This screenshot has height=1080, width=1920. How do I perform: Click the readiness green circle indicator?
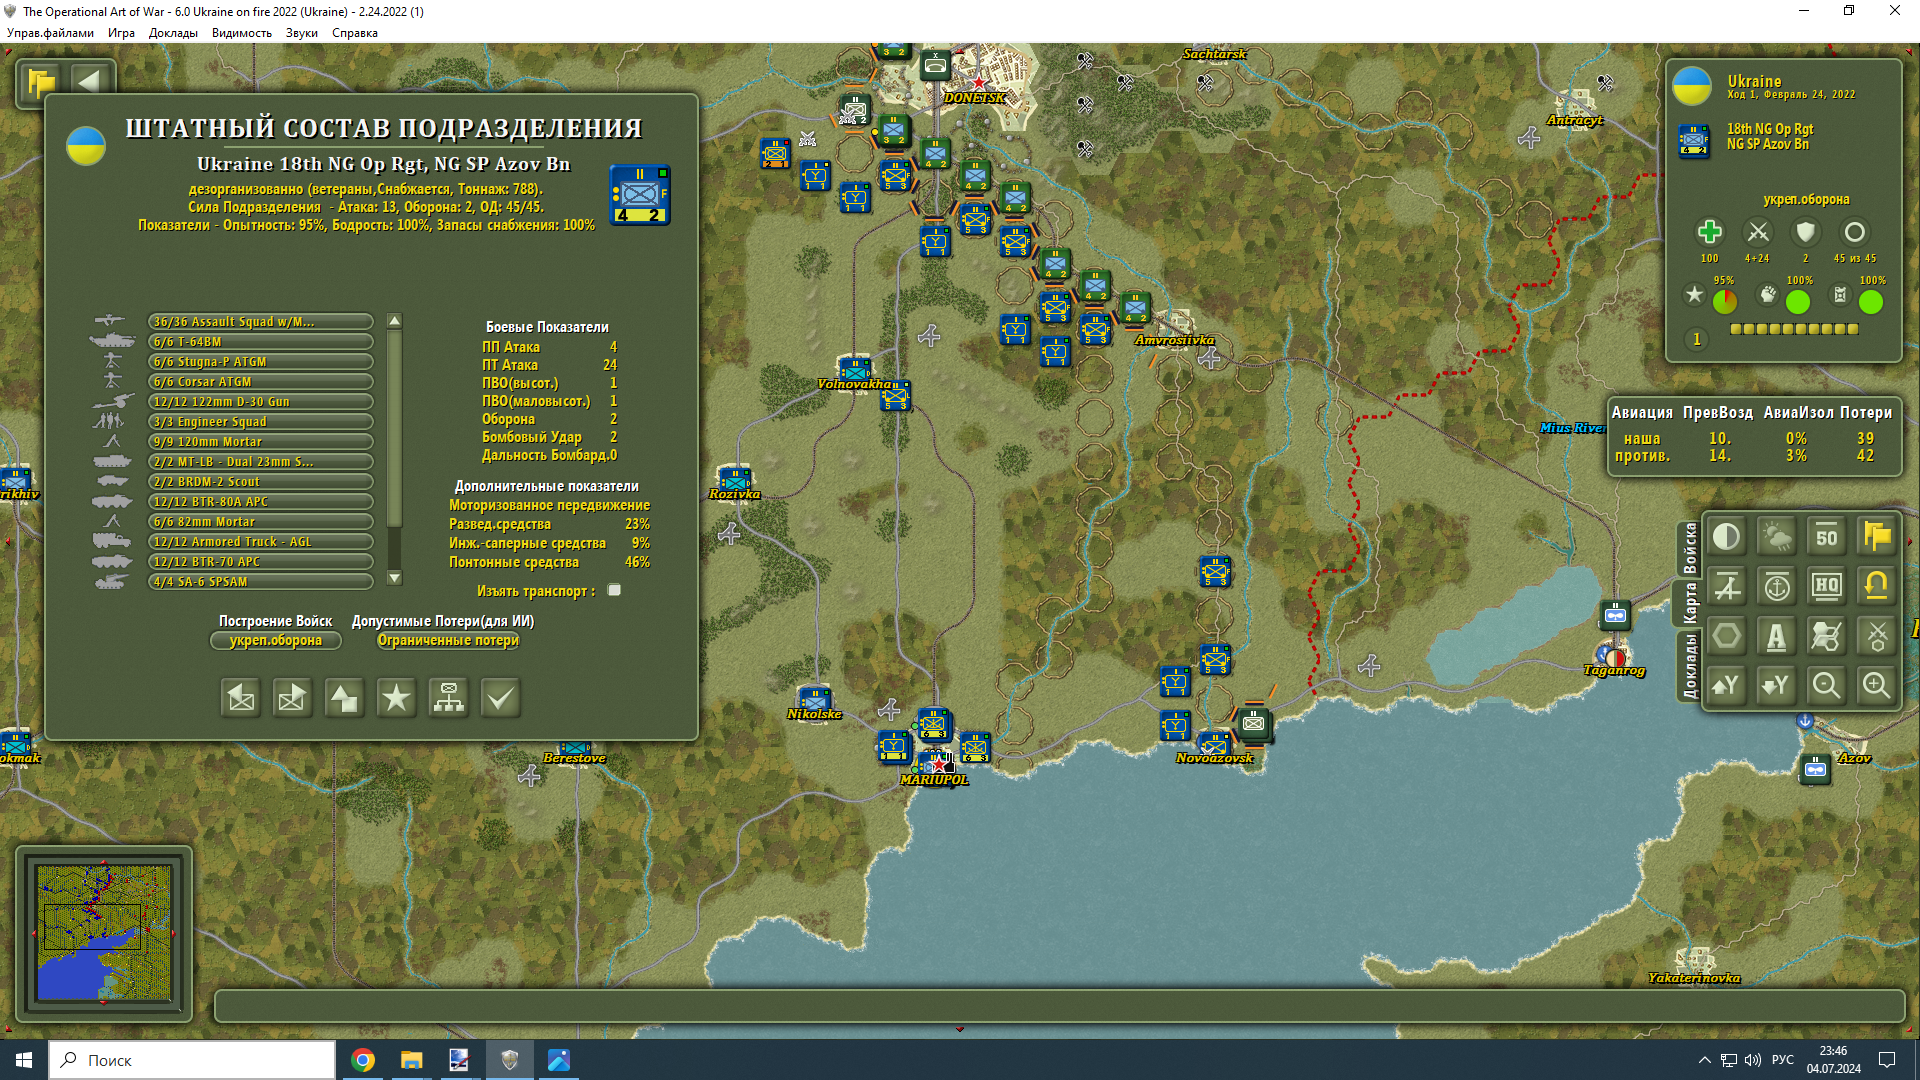tap(1798, 301)
